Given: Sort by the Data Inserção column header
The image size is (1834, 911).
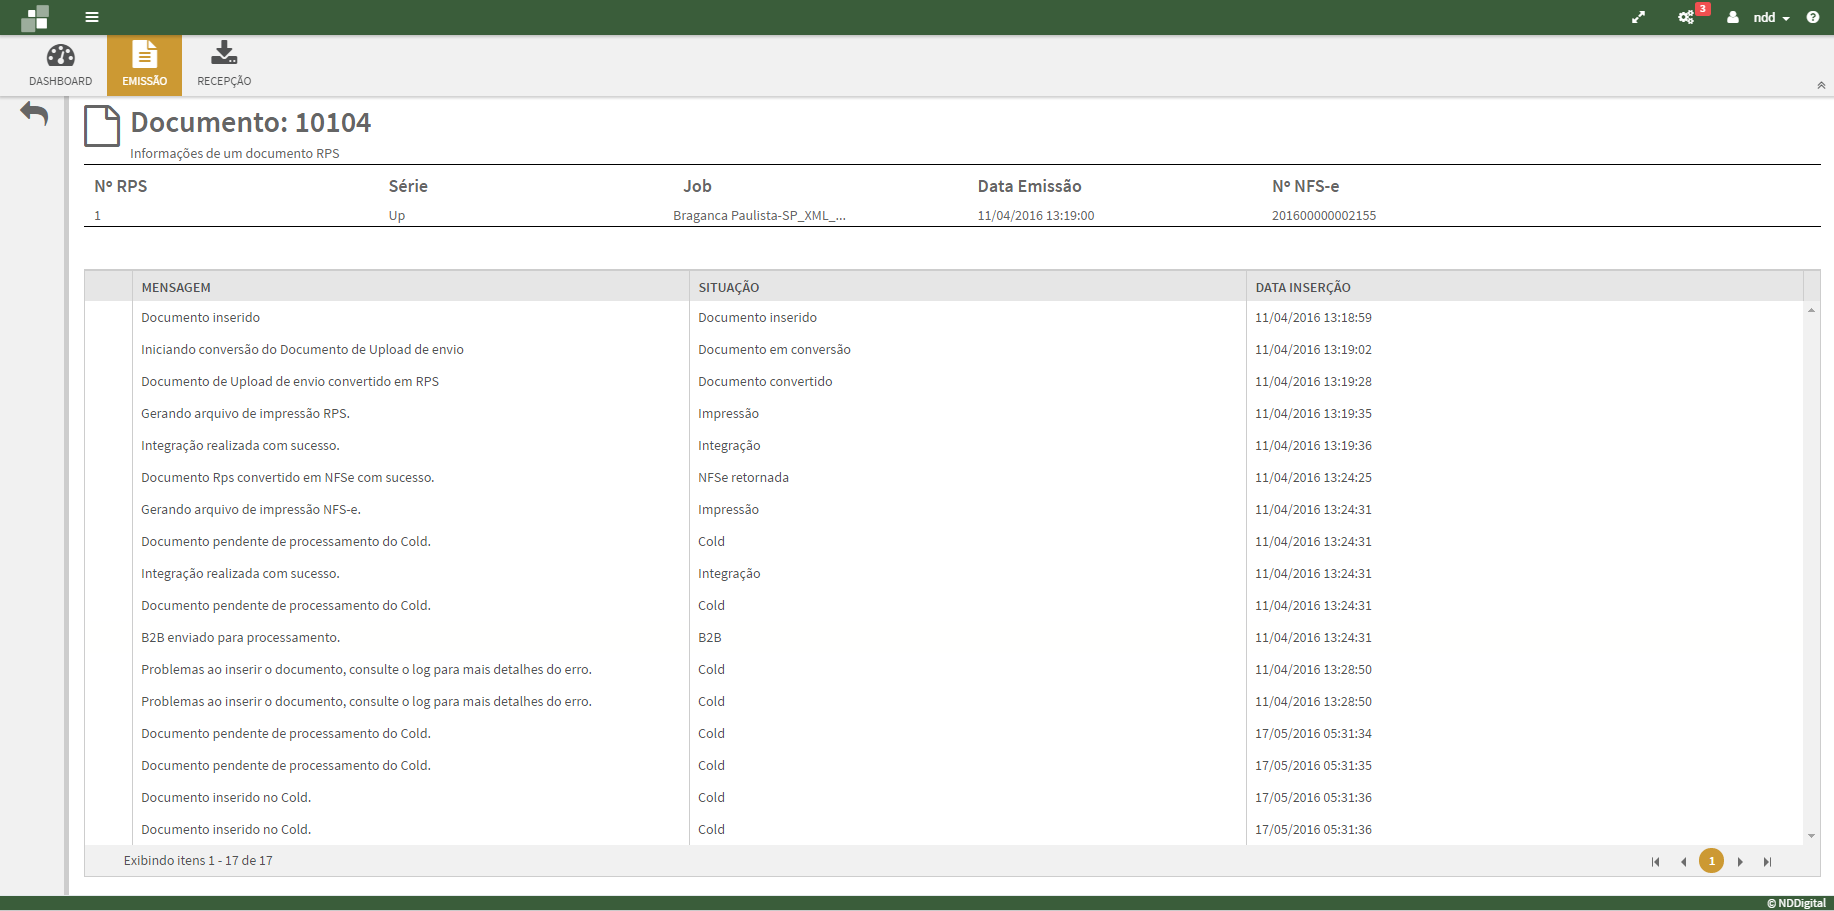Looking at the screenshot, I should tap(1302, 287).
